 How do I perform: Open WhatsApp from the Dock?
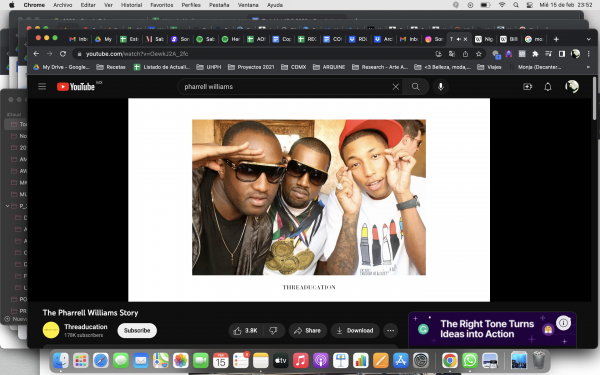point(470,360)
